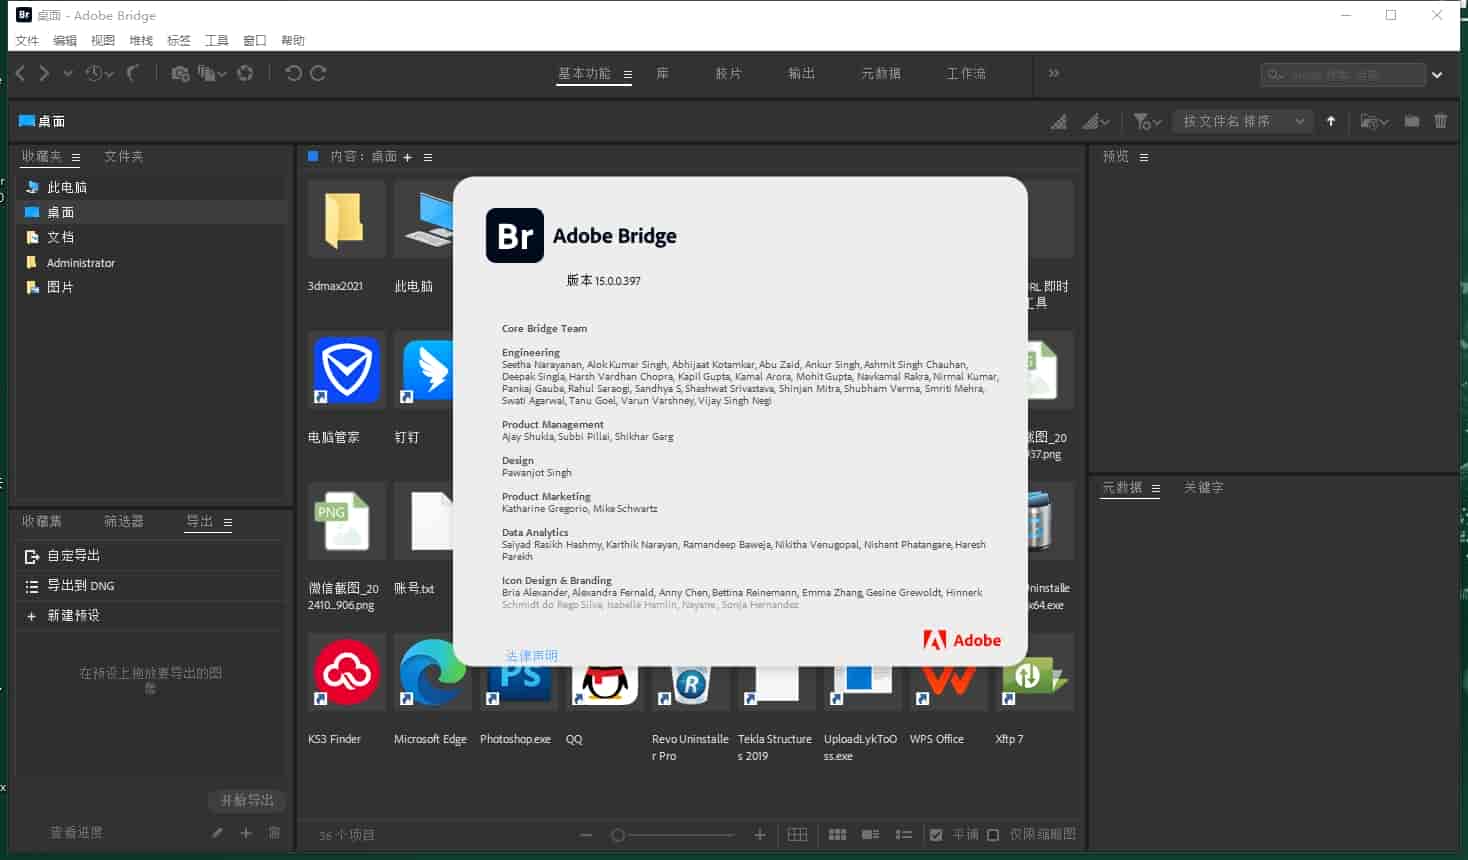Viewport: 1468px width, 860px height.
Task: Click the create new folder icon
Action: tap(1411, 121)
